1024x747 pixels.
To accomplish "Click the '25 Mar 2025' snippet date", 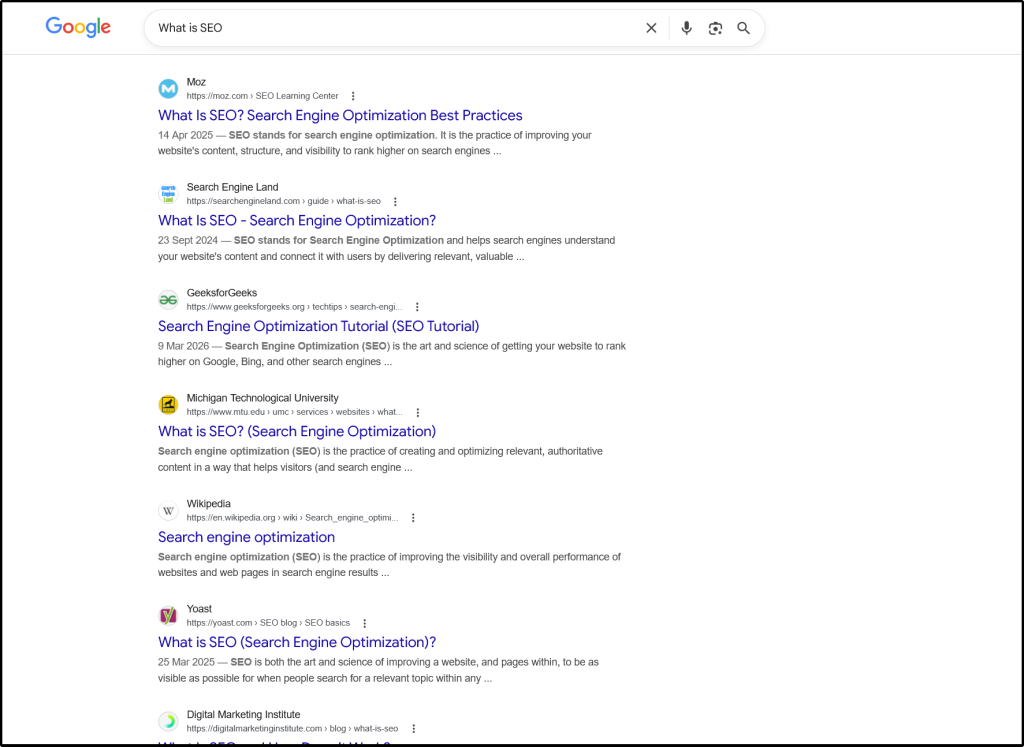I will [x=186, y=662].
